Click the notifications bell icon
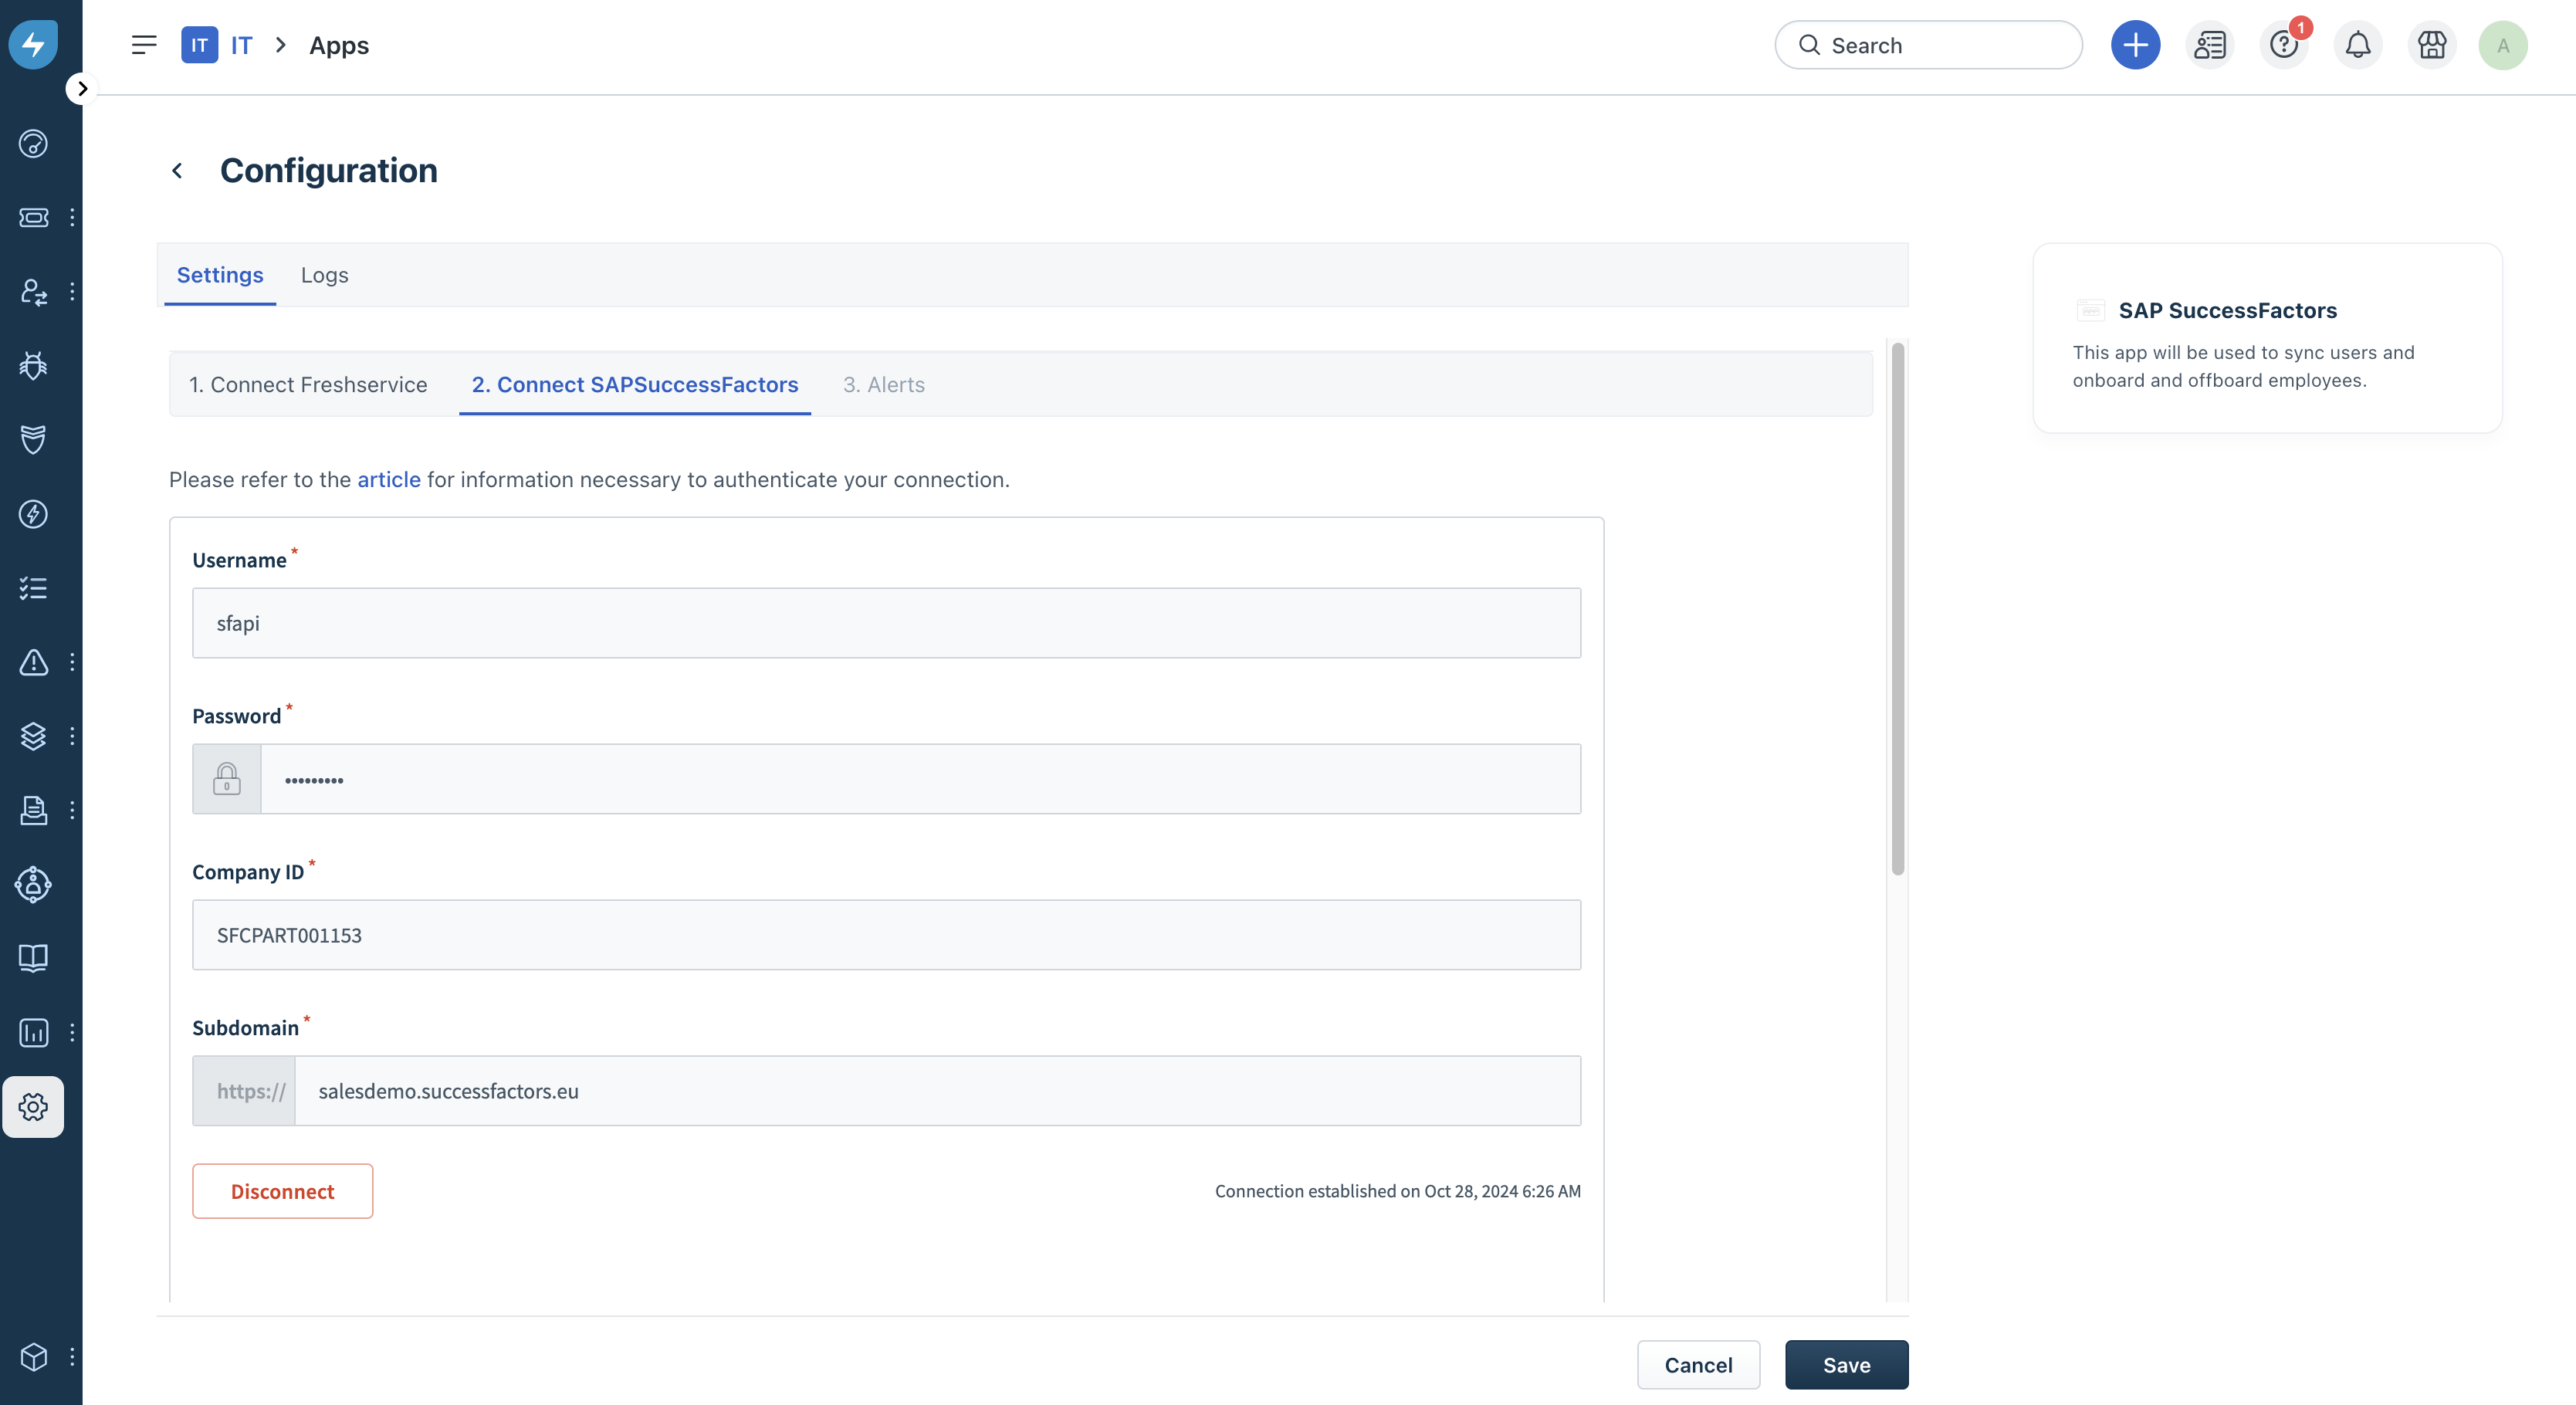The width and height of the screenshot is (2576, 1405). click(x=2357, y=45)
